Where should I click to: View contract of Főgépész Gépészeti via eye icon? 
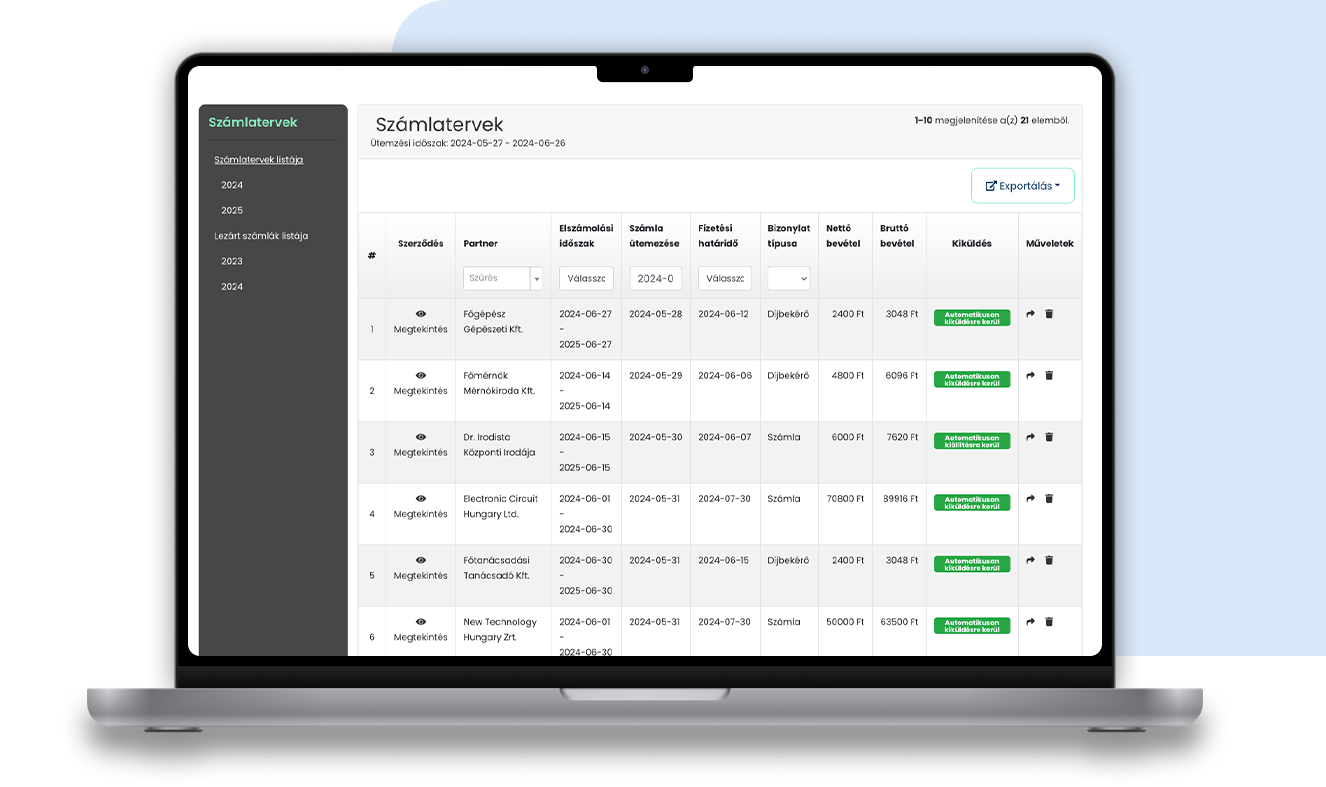click(420, 314)
